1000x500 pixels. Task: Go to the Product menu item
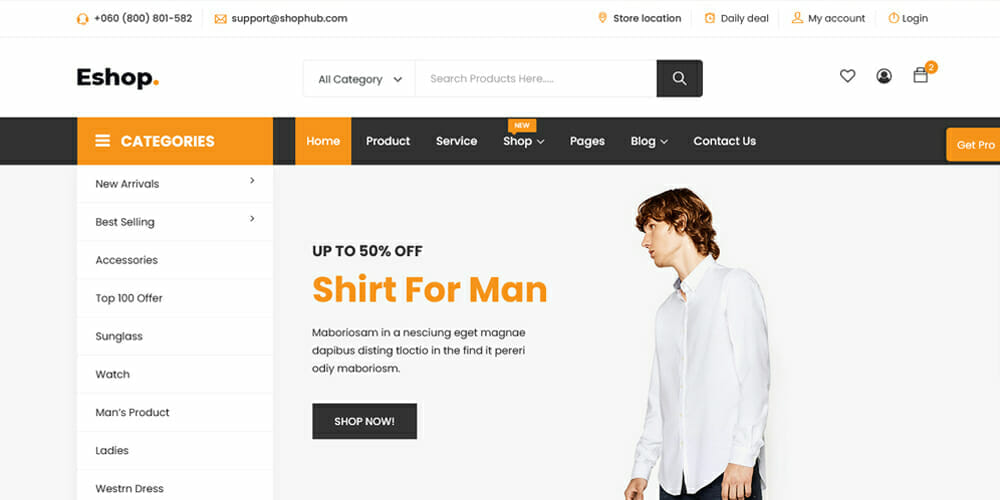[388, 141]
